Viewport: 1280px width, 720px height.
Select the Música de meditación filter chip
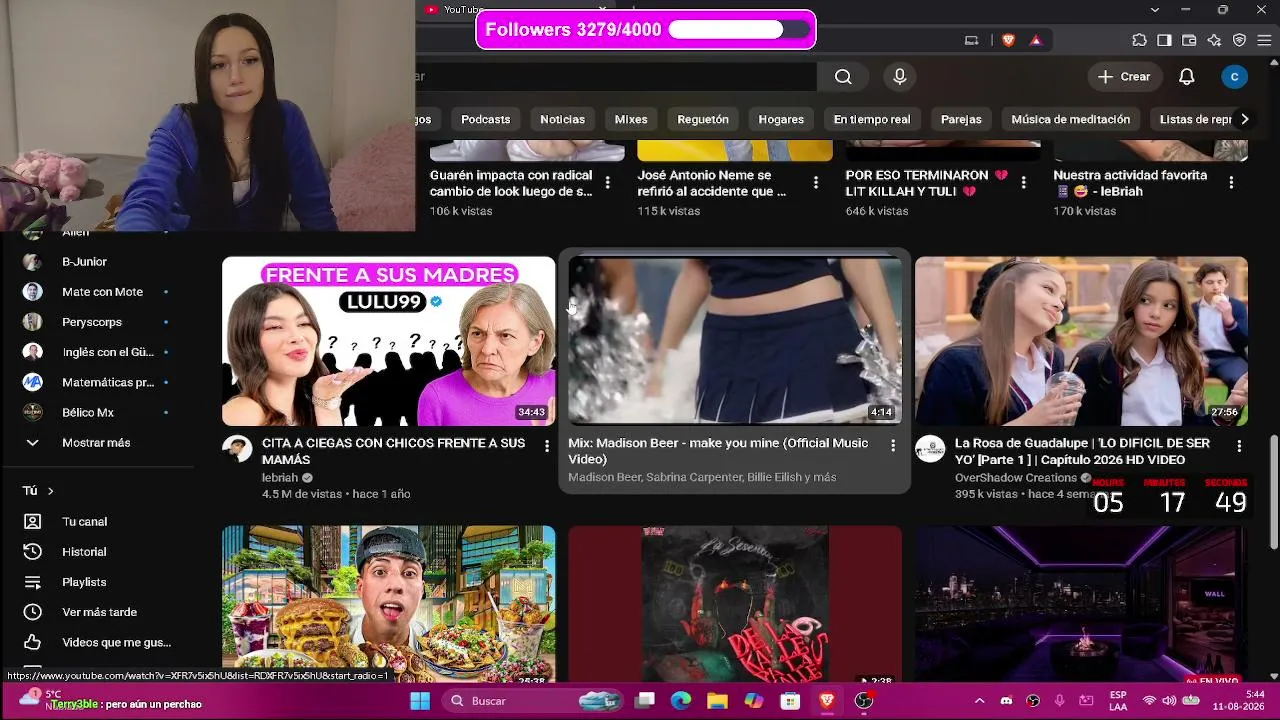[x=1070, y=119]
